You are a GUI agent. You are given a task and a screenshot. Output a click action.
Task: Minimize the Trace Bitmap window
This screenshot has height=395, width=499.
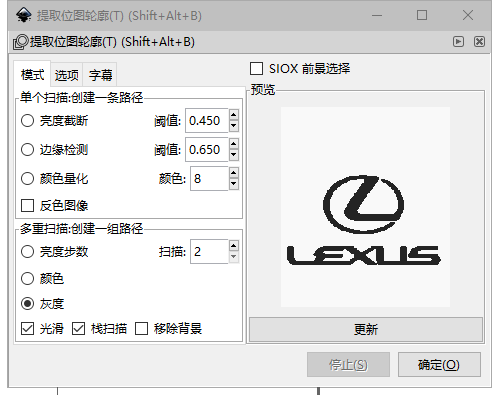[377, 15]
